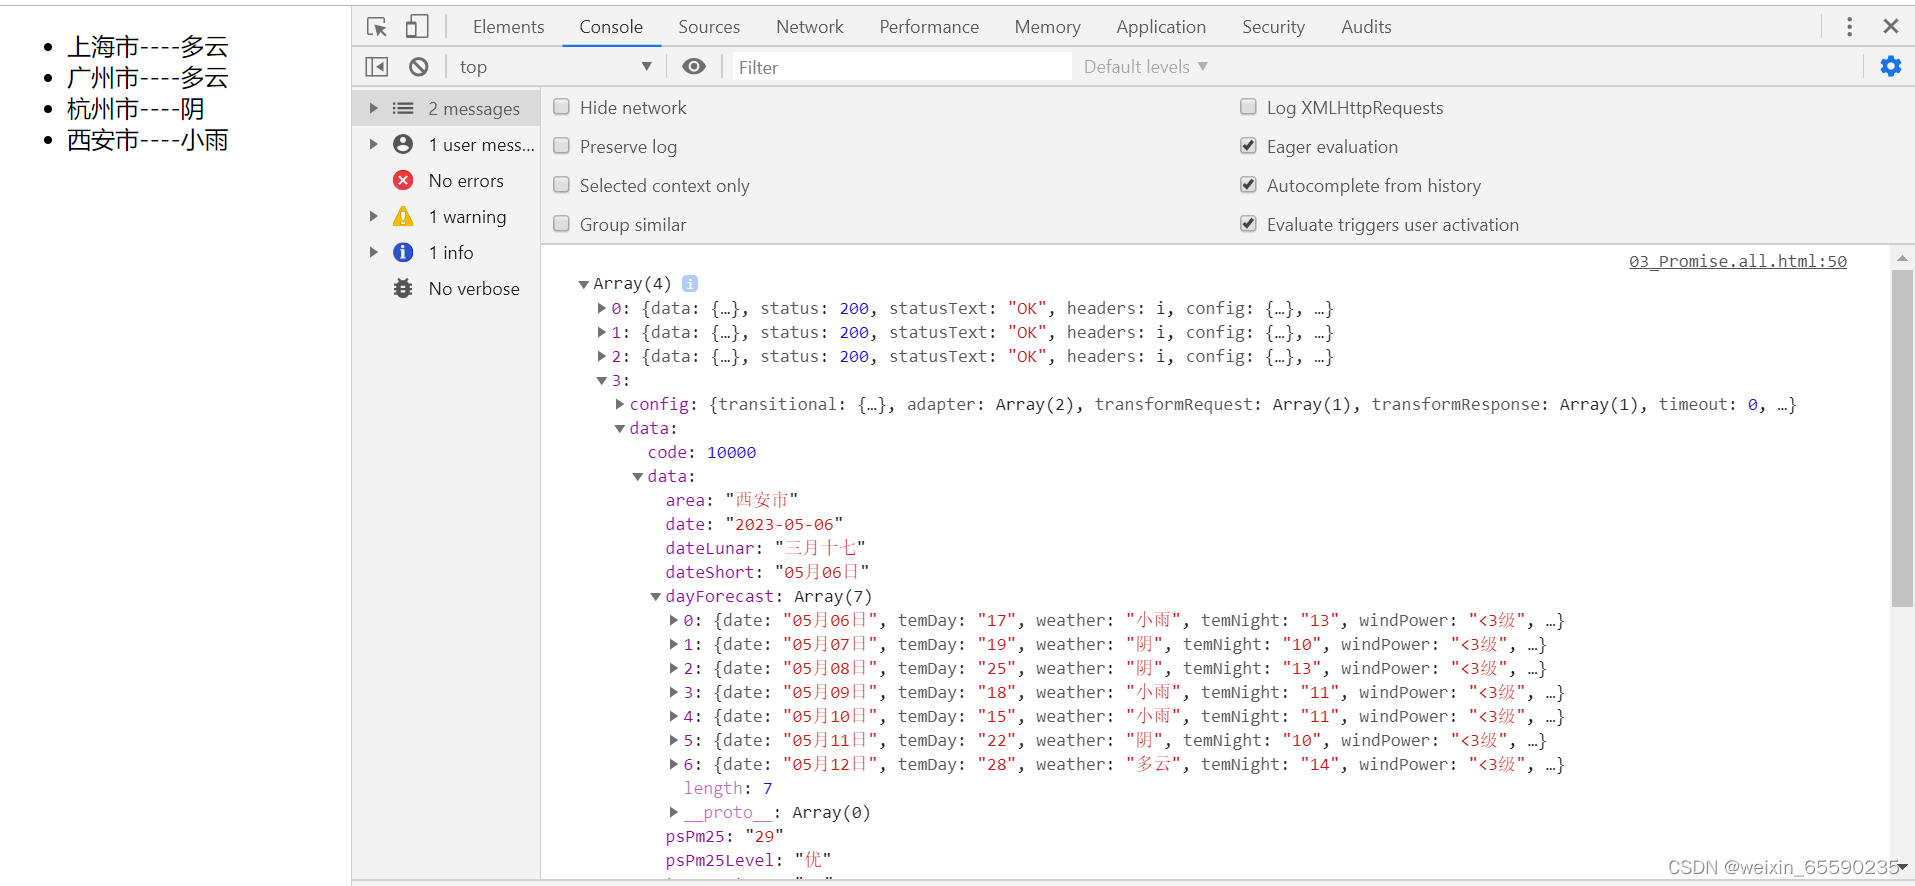Enable Selected context only checkbox
Screen dimensions: 1915x886
[562, 185]
